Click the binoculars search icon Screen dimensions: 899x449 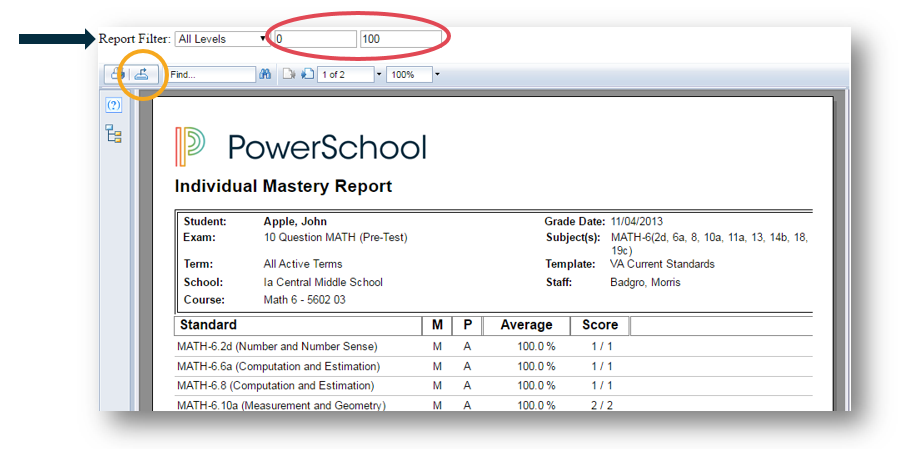point(265,75)
